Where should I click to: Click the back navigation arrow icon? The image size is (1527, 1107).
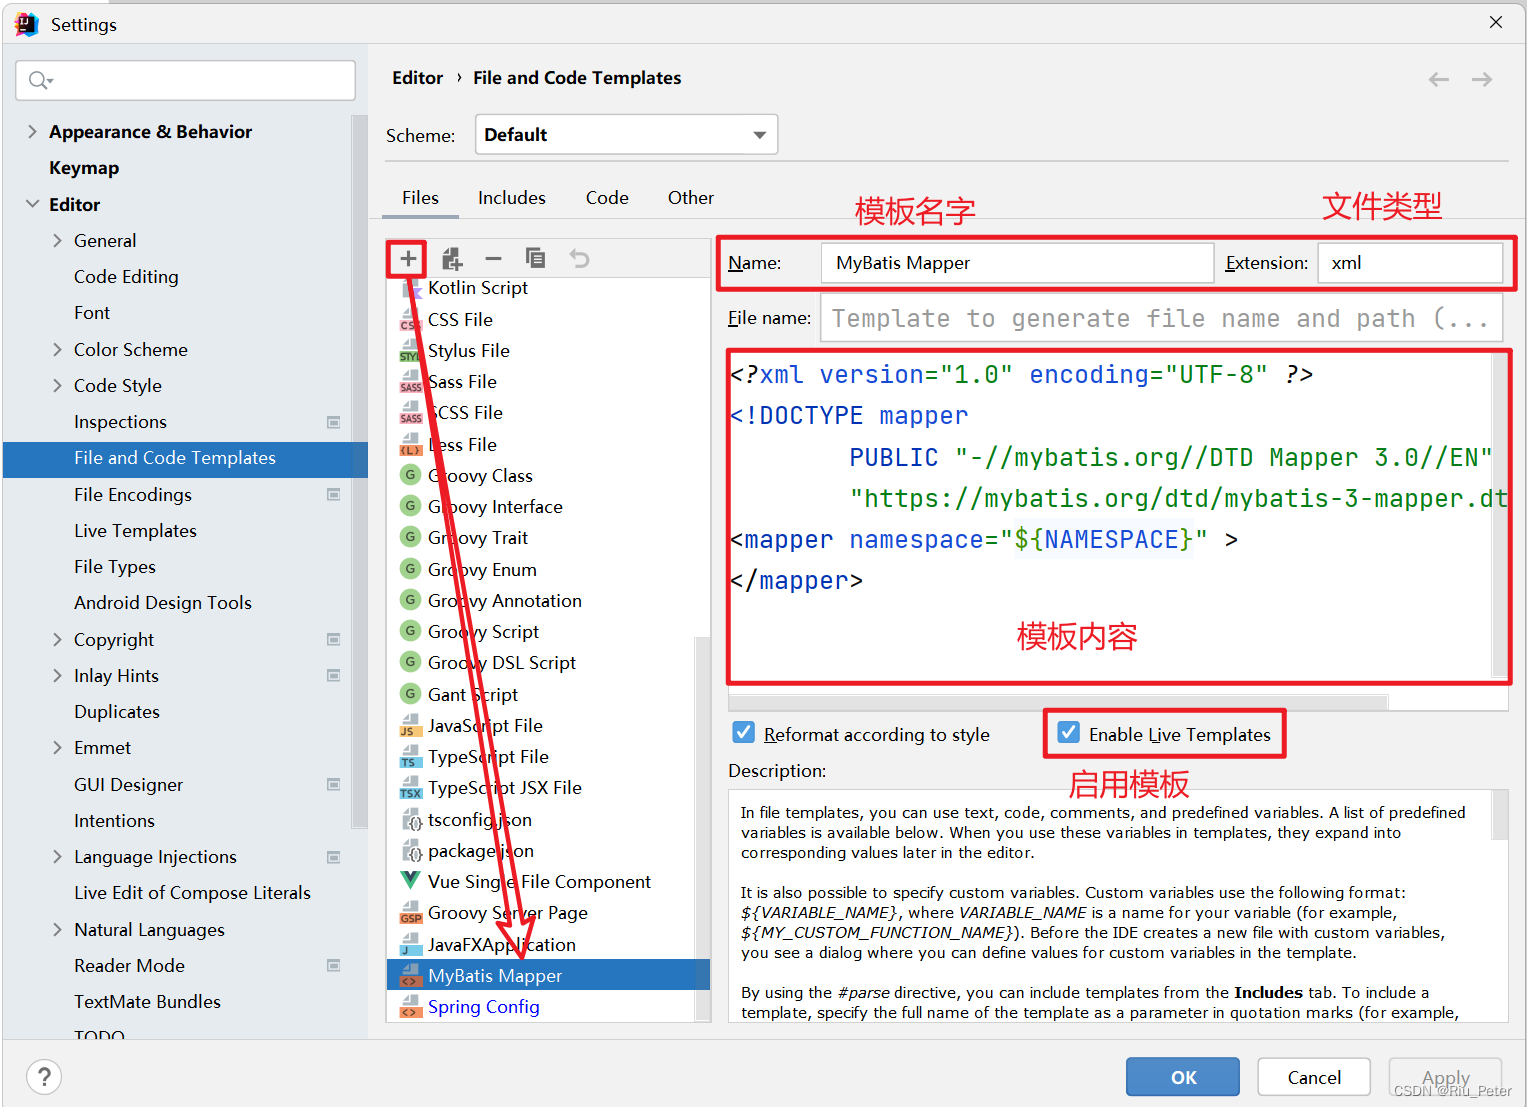pos(1439,79)
